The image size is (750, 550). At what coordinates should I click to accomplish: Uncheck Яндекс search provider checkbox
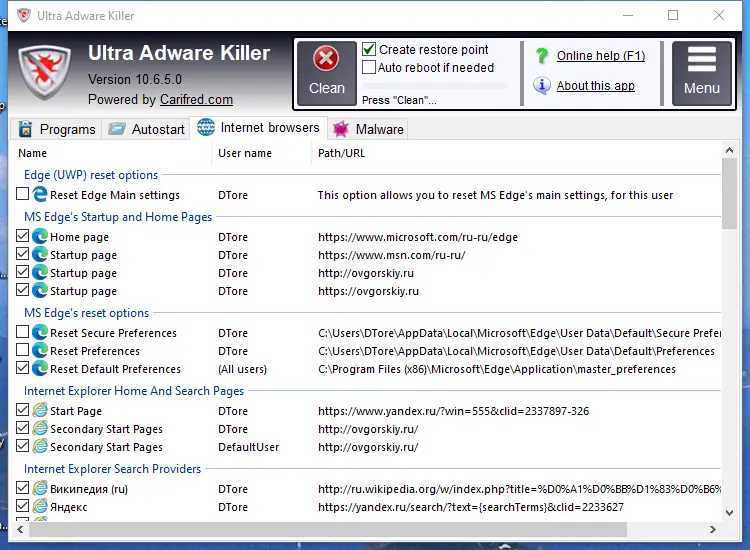(22, 506)
